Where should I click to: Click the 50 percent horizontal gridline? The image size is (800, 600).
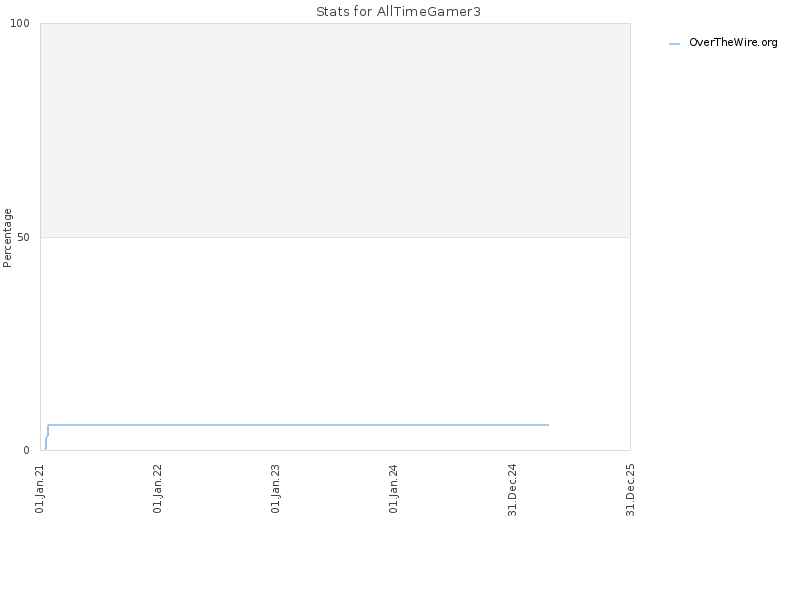click(x=335, y=237)
